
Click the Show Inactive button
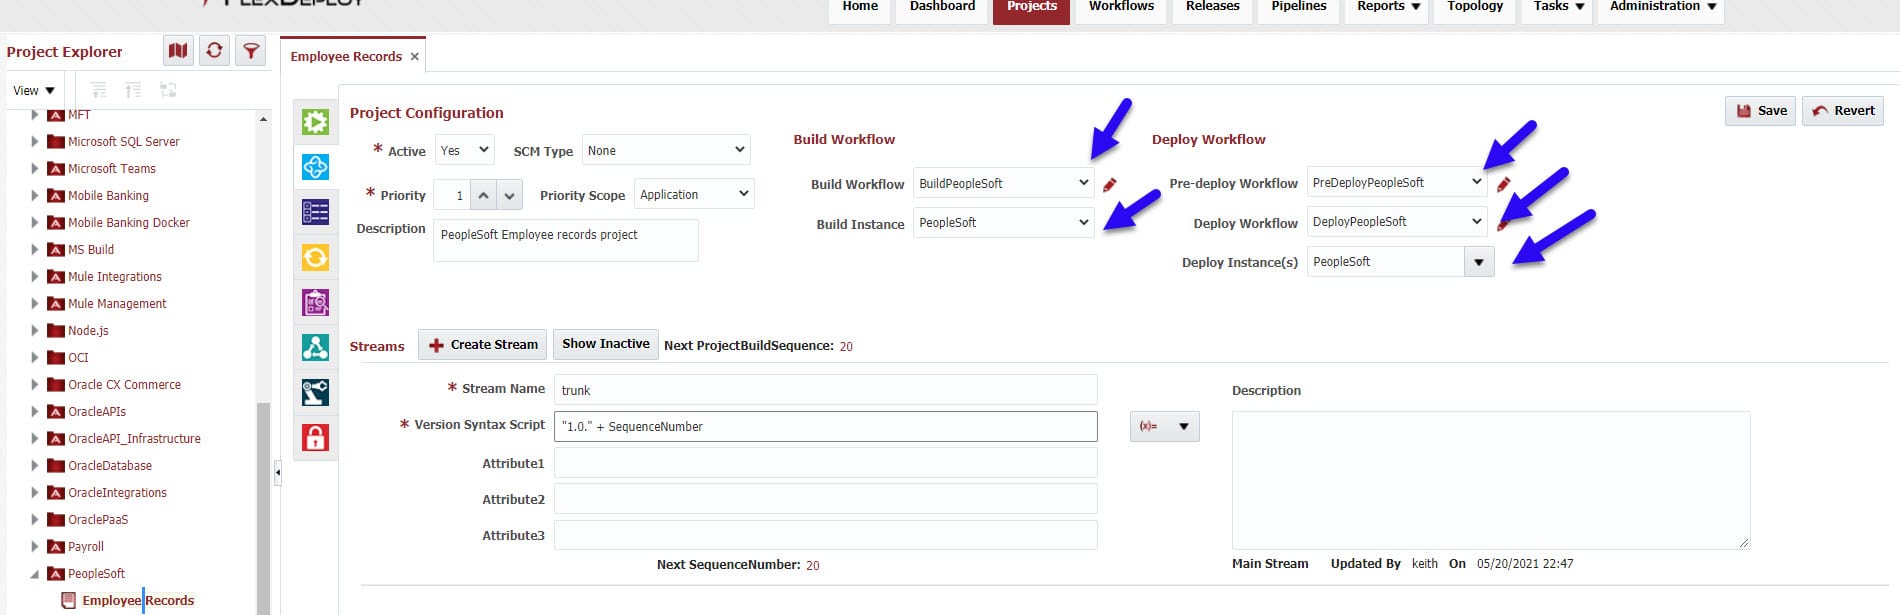(x=605, y=344)
